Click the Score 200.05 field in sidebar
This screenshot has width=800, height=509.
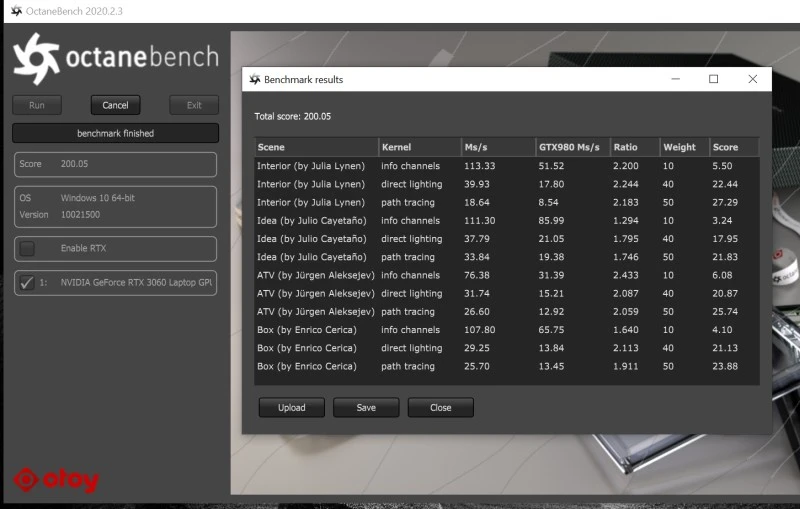pyautogui.click(x=115, y=164)
